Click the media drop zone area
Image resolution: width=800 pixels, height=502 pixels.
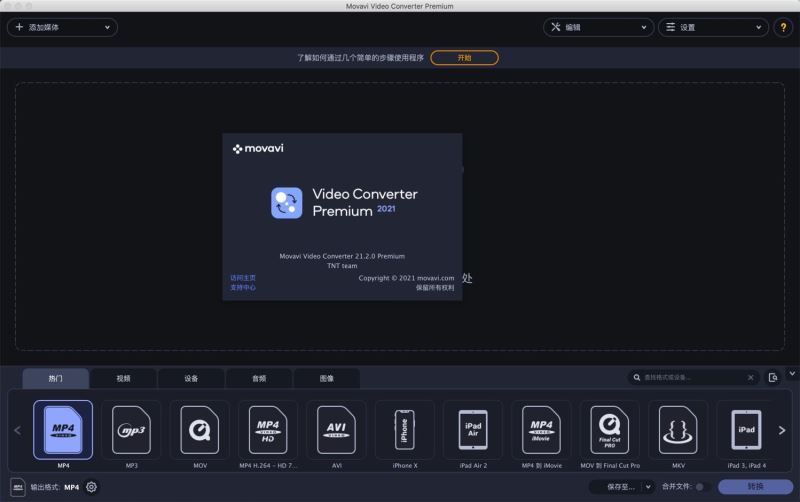[x=399, y=216]
